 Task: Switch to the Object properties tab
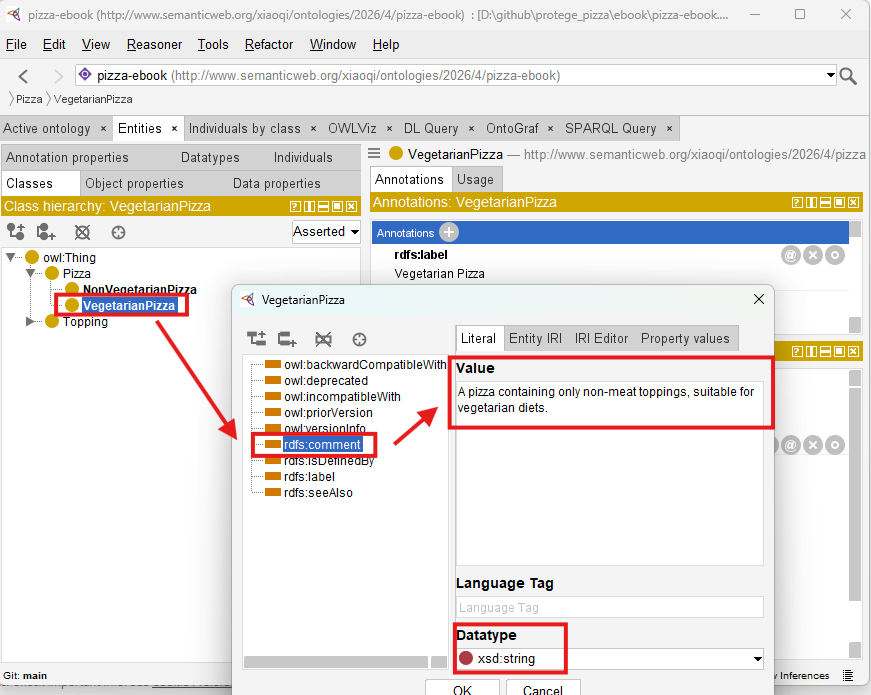point(134,183)
